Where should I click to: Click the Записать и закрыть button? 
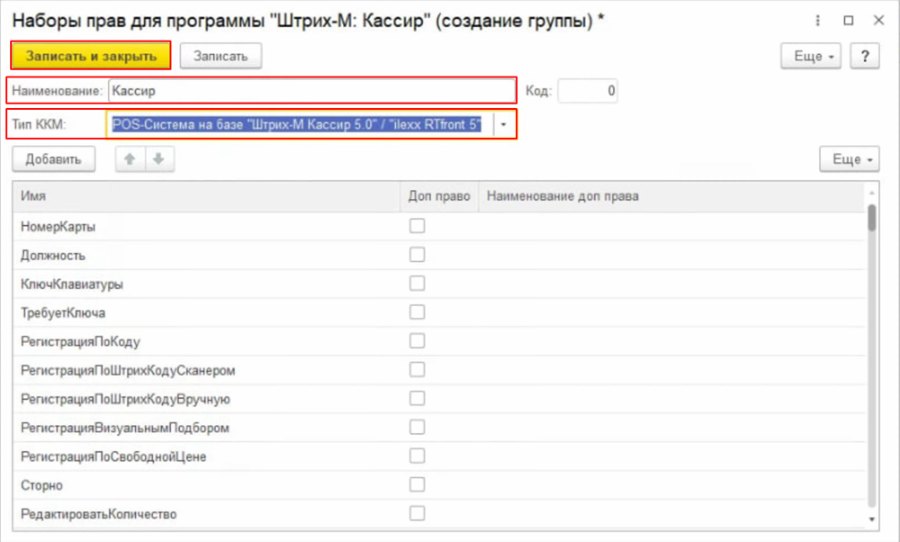[91, 56]
